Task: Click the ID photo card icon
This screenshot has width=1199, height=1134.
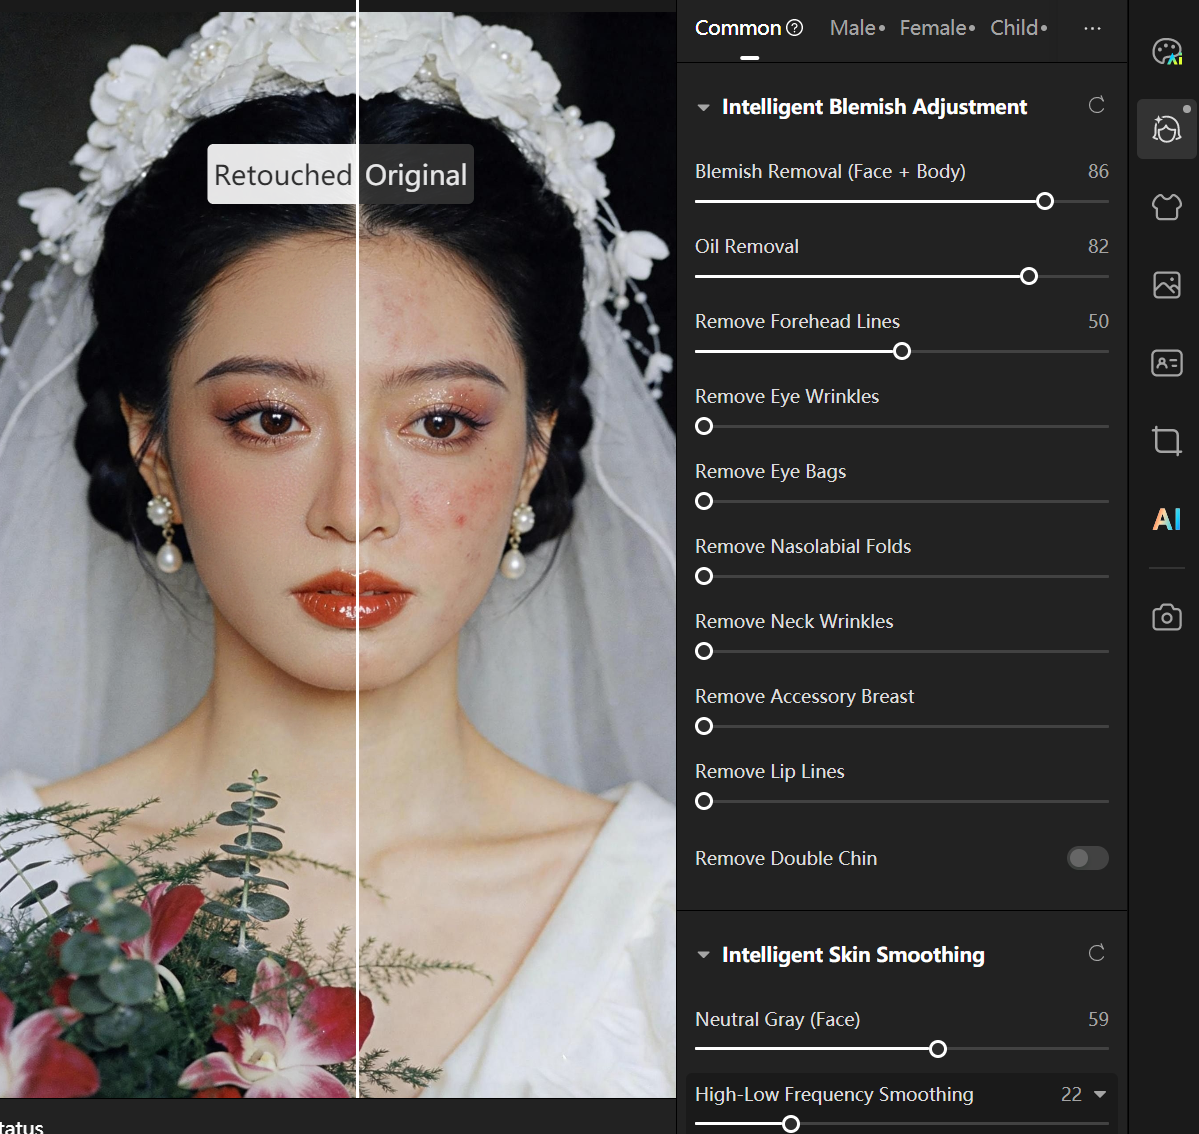Action: coord(1166,363)
